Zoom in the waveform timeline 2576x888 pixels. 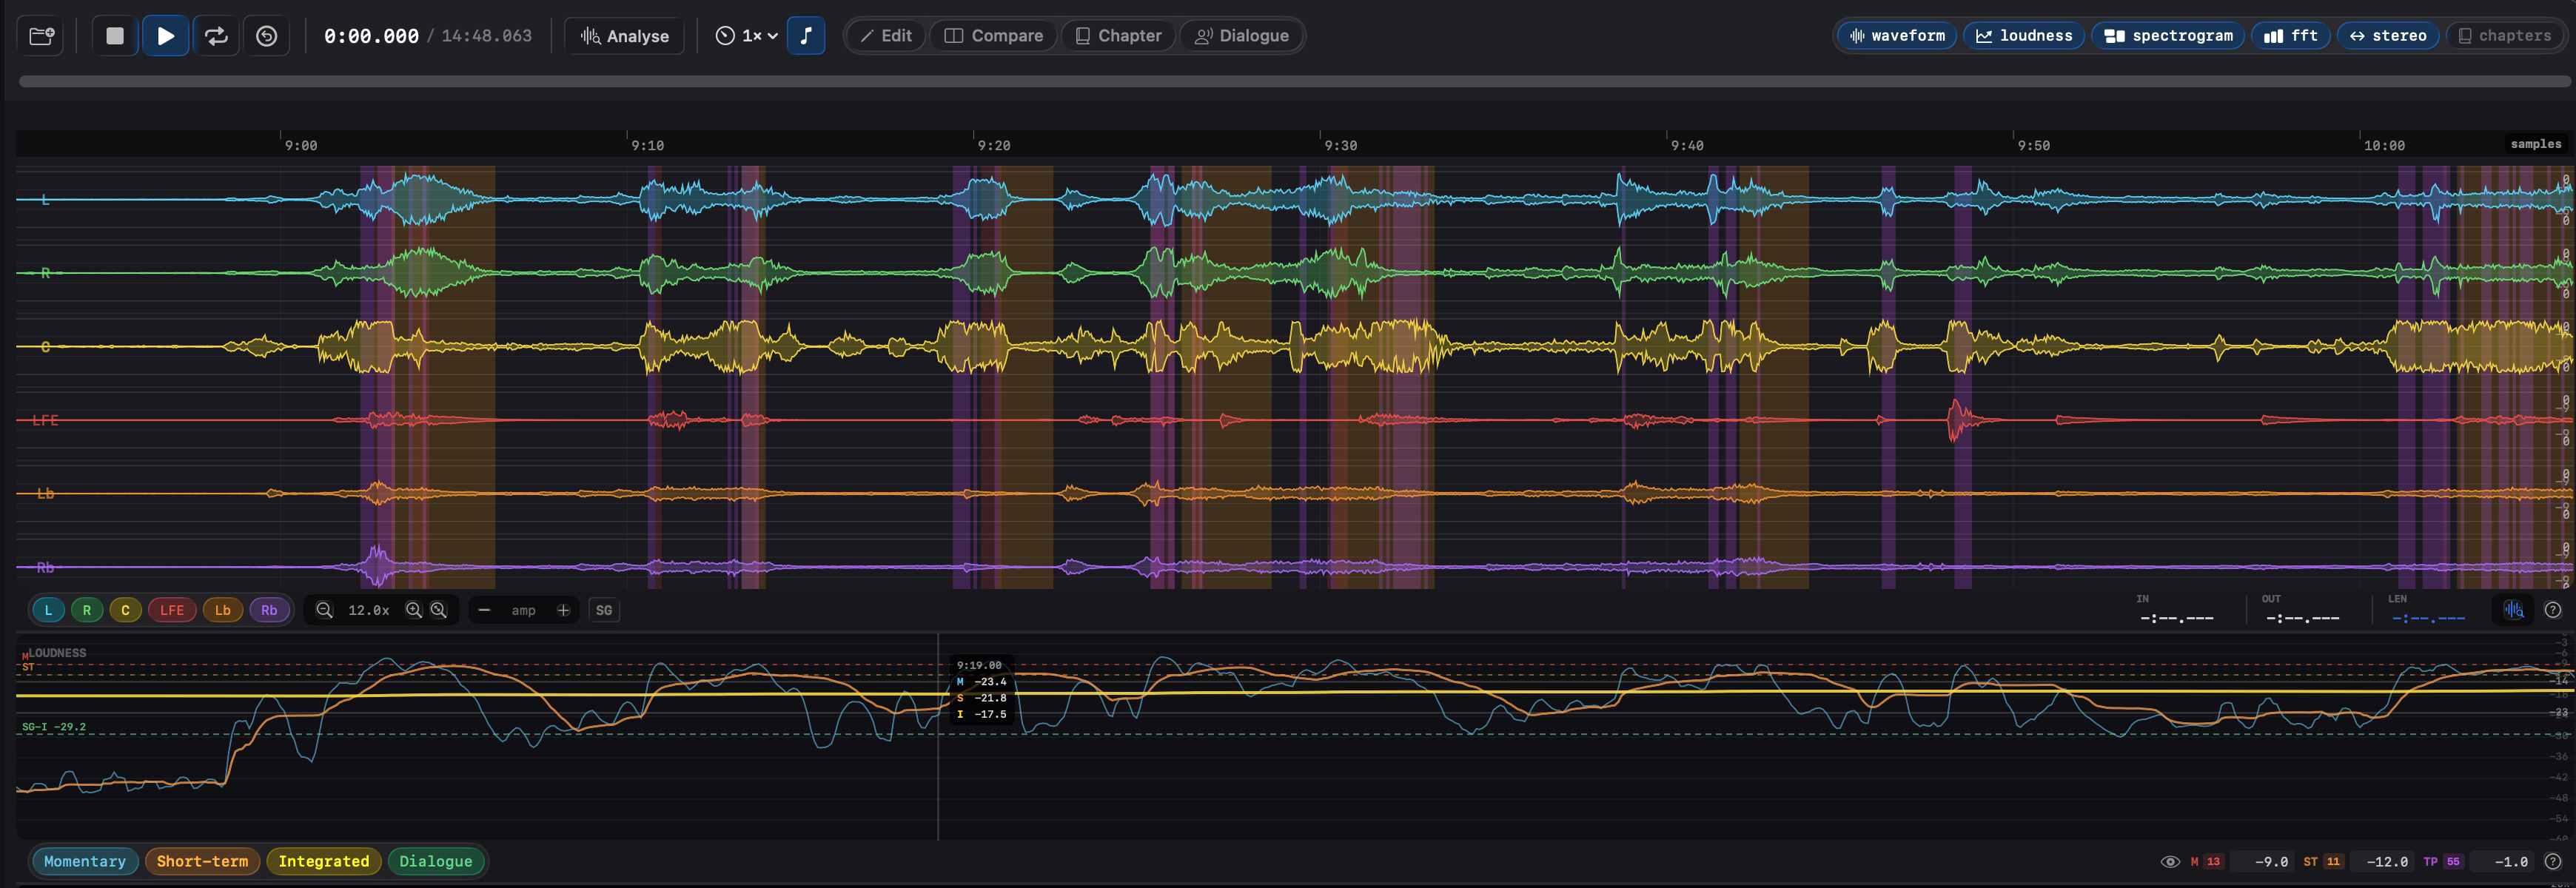click(x=414, y=610)
